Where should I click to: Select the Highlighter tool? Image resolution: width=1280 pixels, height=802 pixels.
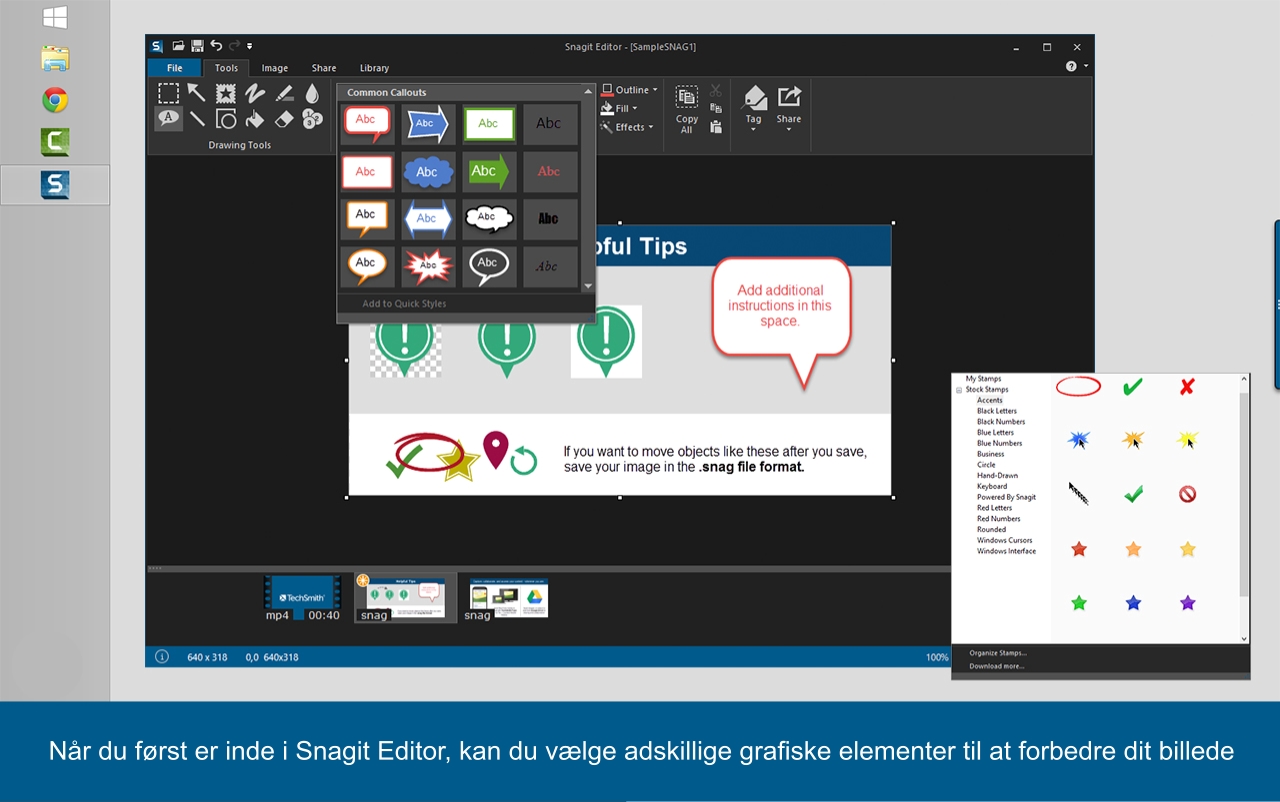point(283,92)
